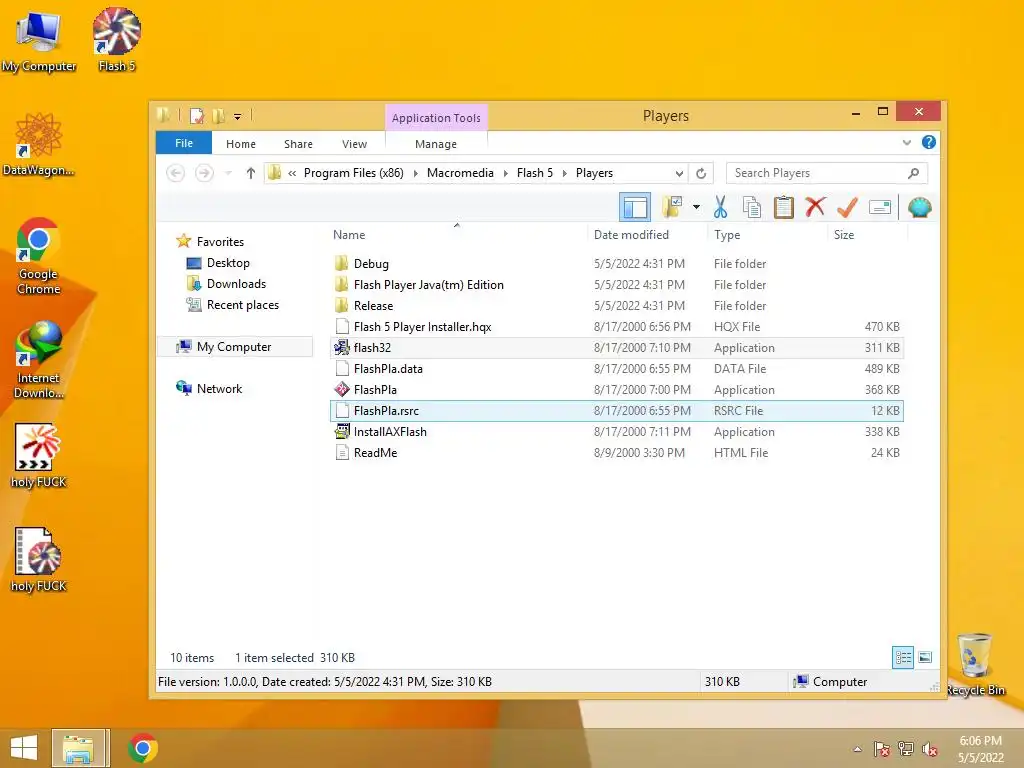Viewport: 1024px width, 768px height.
Task: Click Properties icon in quick access toolbar
Action: (x=196, y=116)
